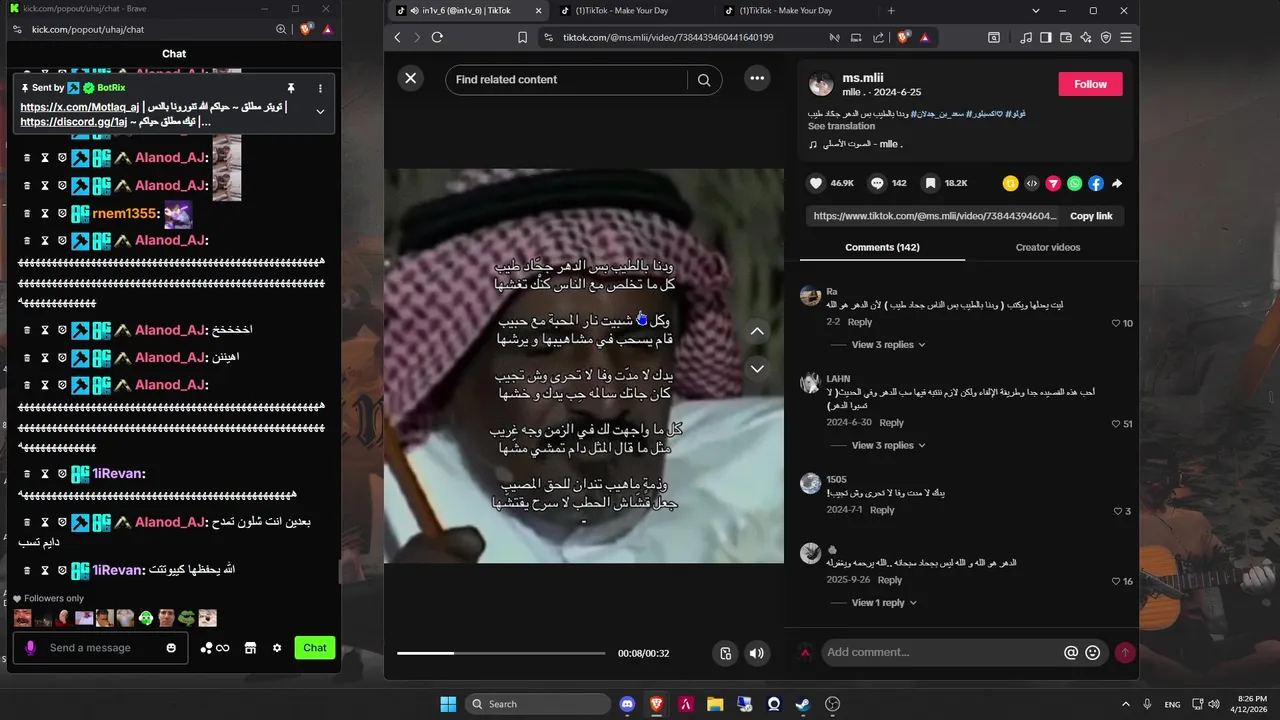Open the pinned message three-dot menu
Screen dimensions: 1280x720
pyautogui.click(x=320, y=88)
